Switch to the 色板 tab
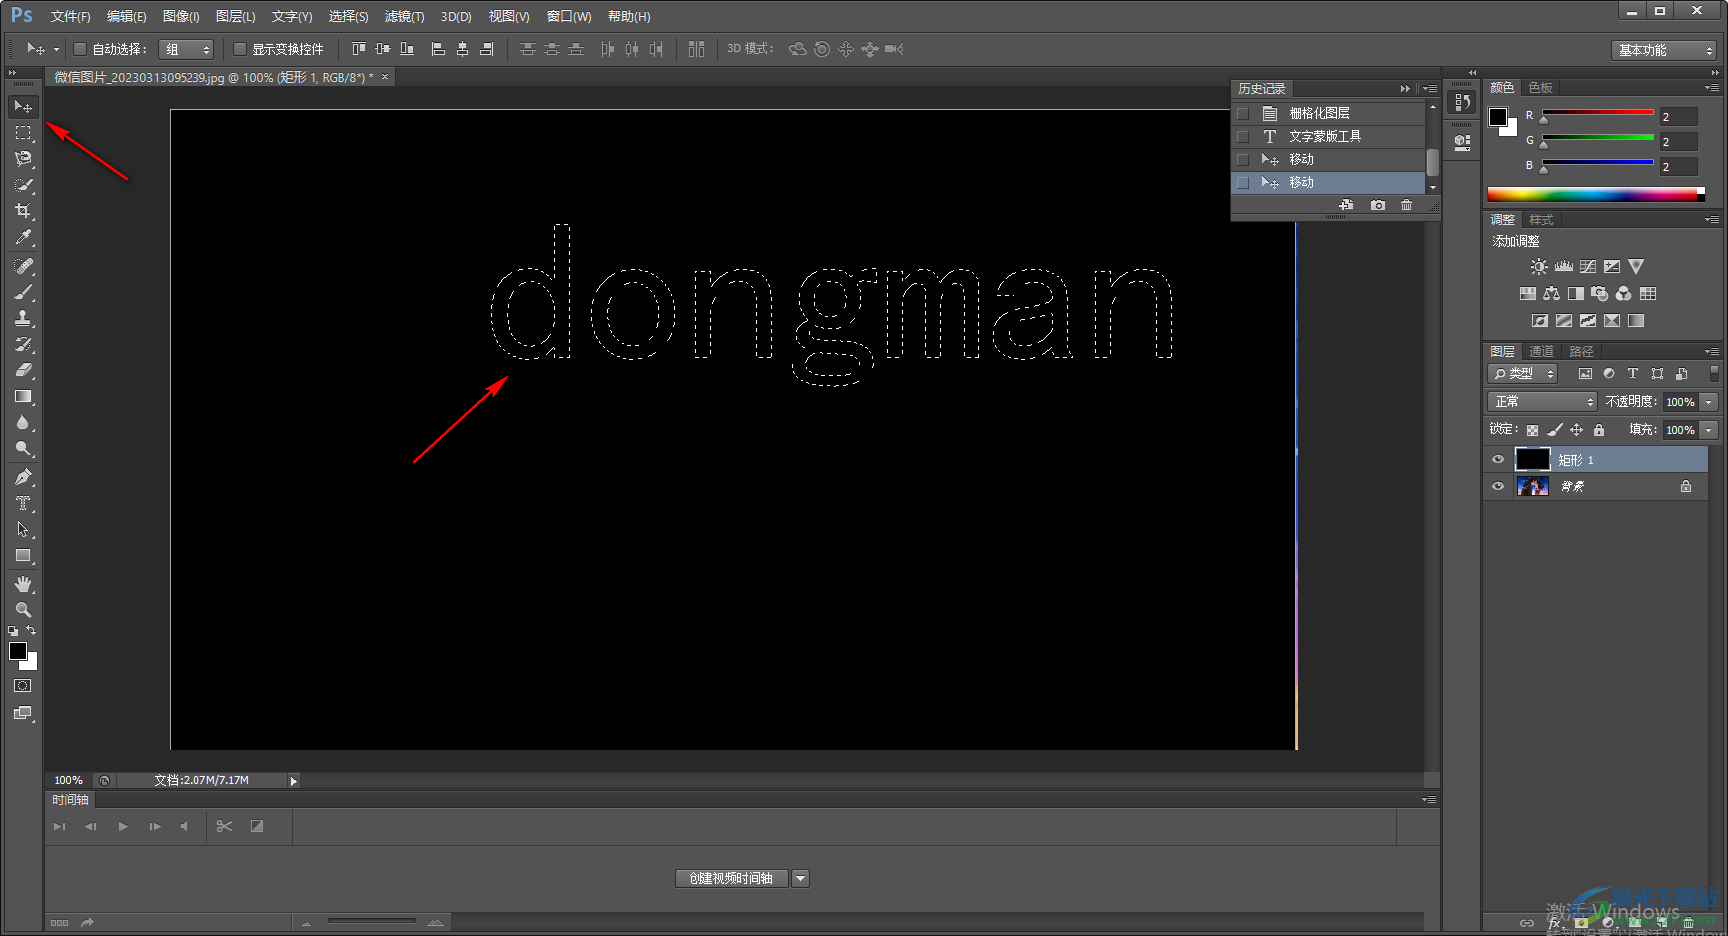The image size is (1728, 936). (1540, 88)
